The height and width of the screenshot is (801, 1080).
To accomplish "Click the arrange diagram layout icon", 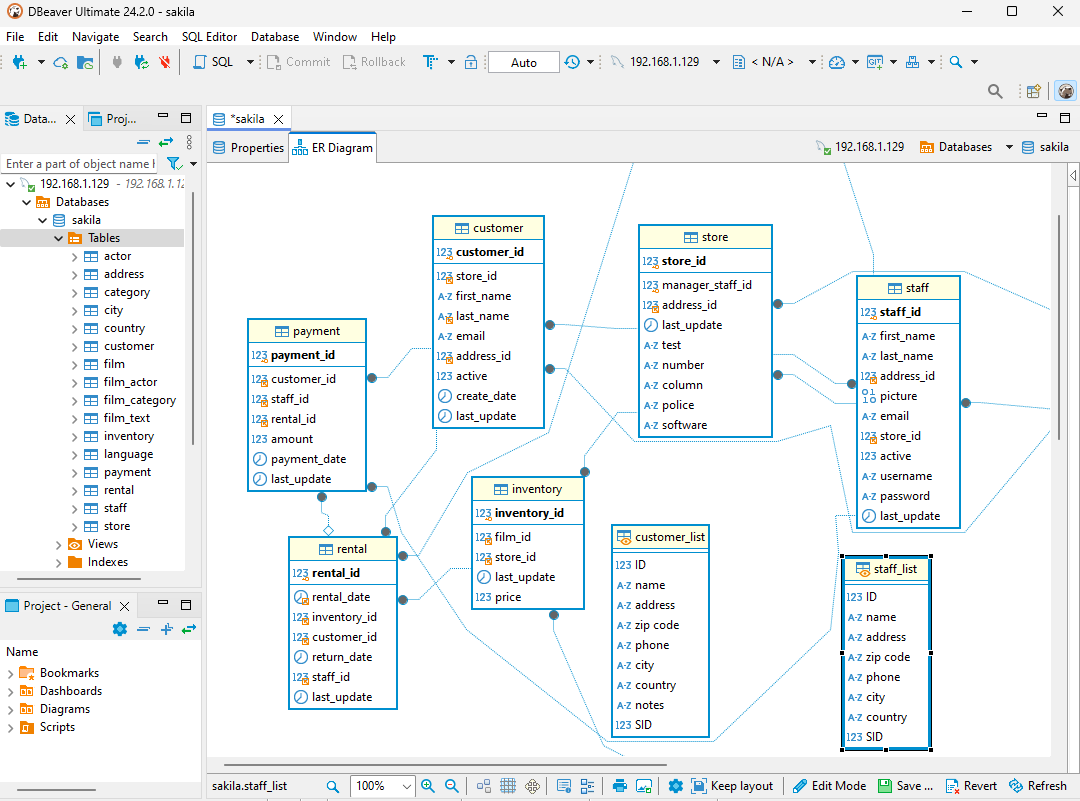I will [x=484, y=786].
